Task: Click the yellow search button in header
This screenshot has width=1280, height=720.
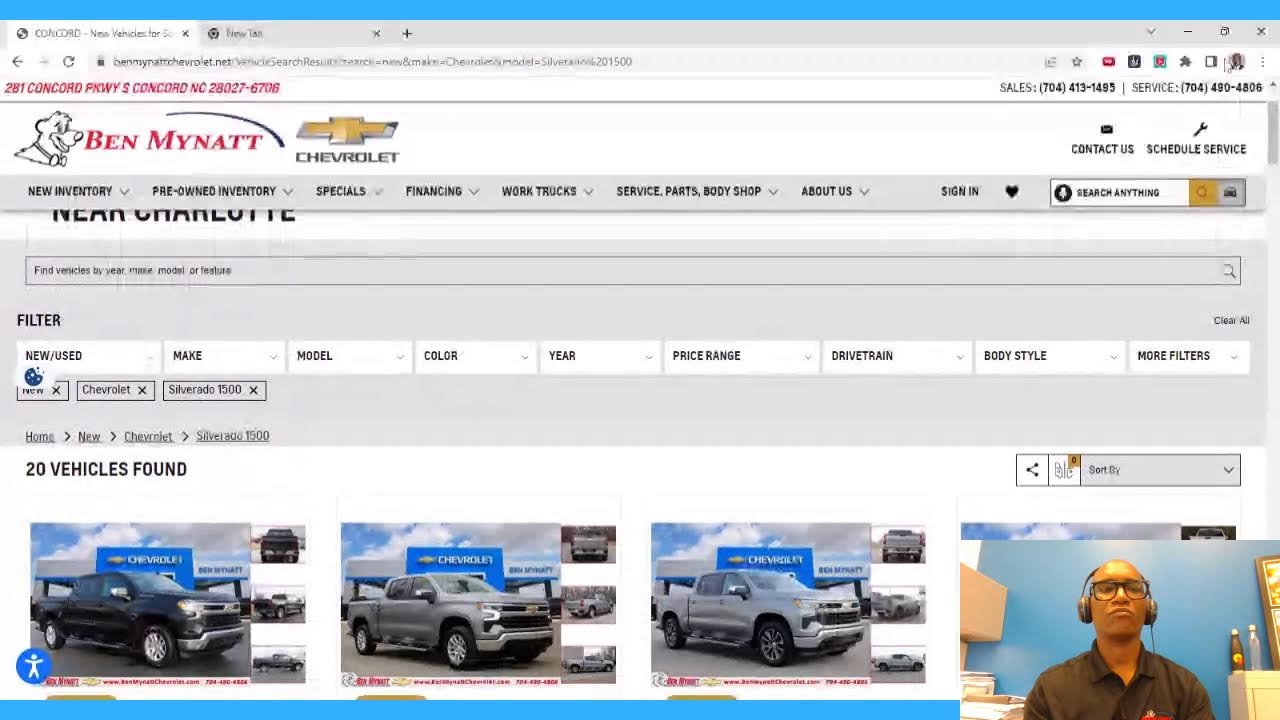Action: click(1203, 192)
